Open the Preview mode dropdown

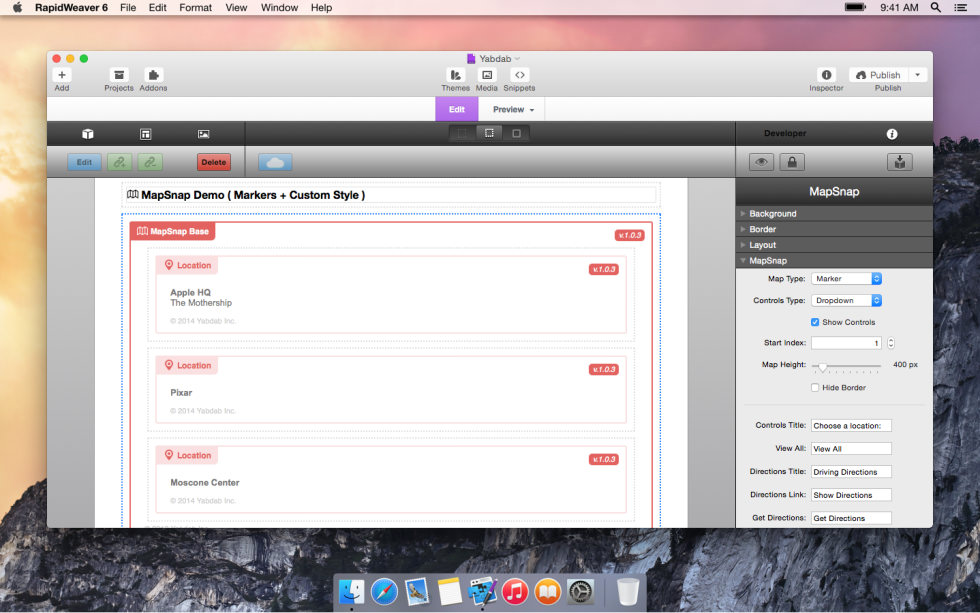513,109
